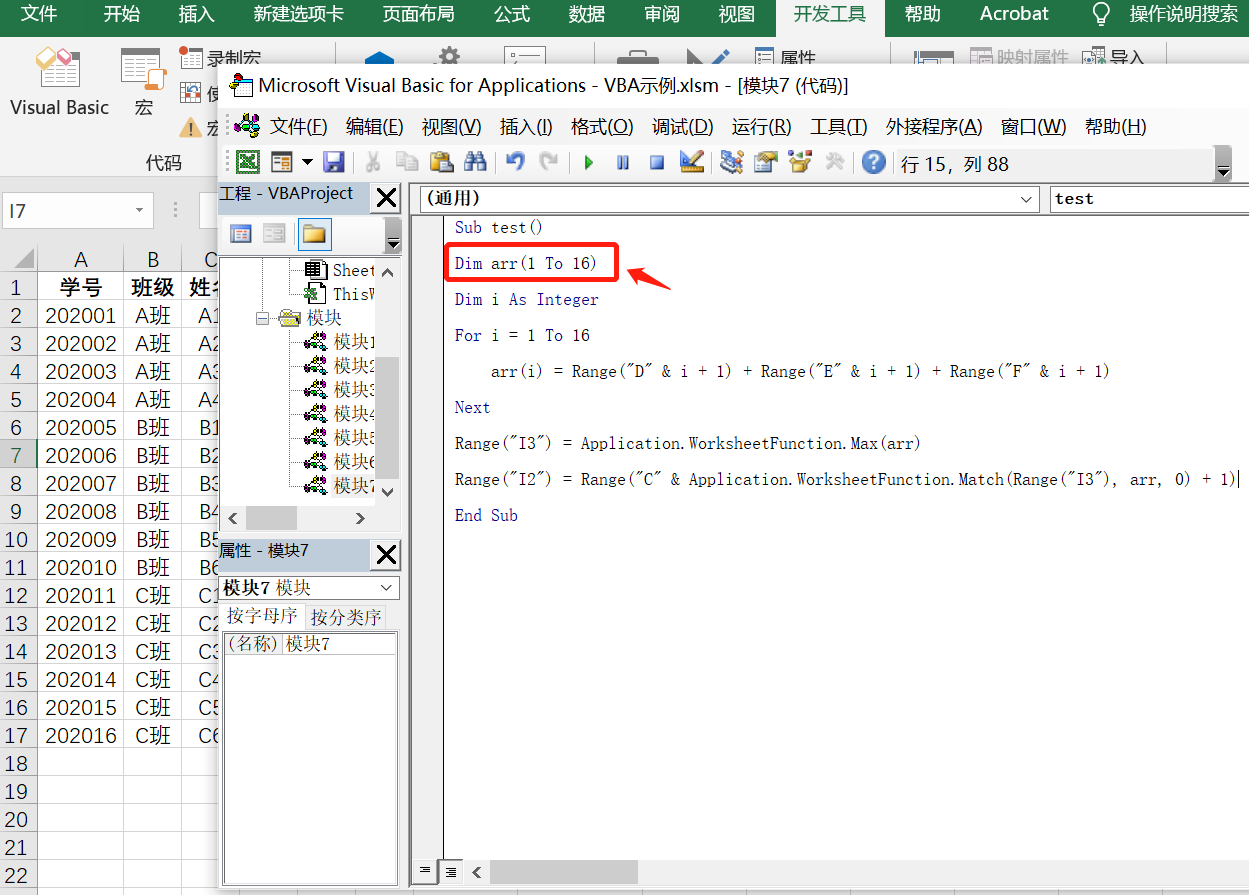Click the project tree horizontal scroll right arrow

tap(360, 518)
